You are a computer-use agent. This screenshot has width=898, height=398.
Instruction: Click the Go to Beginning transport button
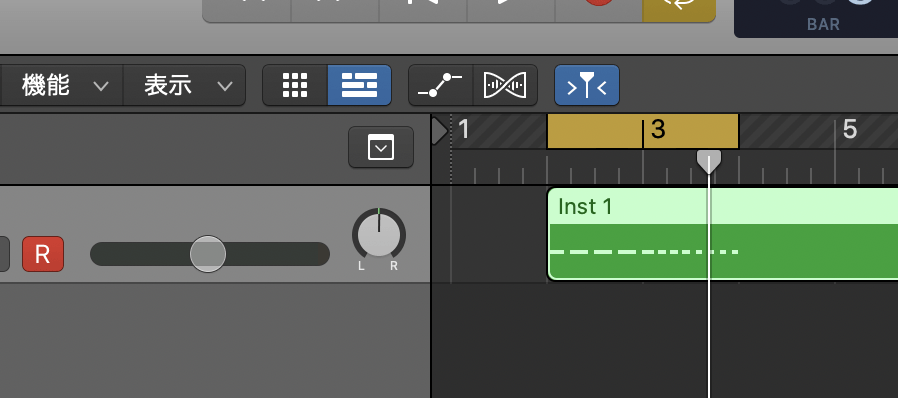423,10
